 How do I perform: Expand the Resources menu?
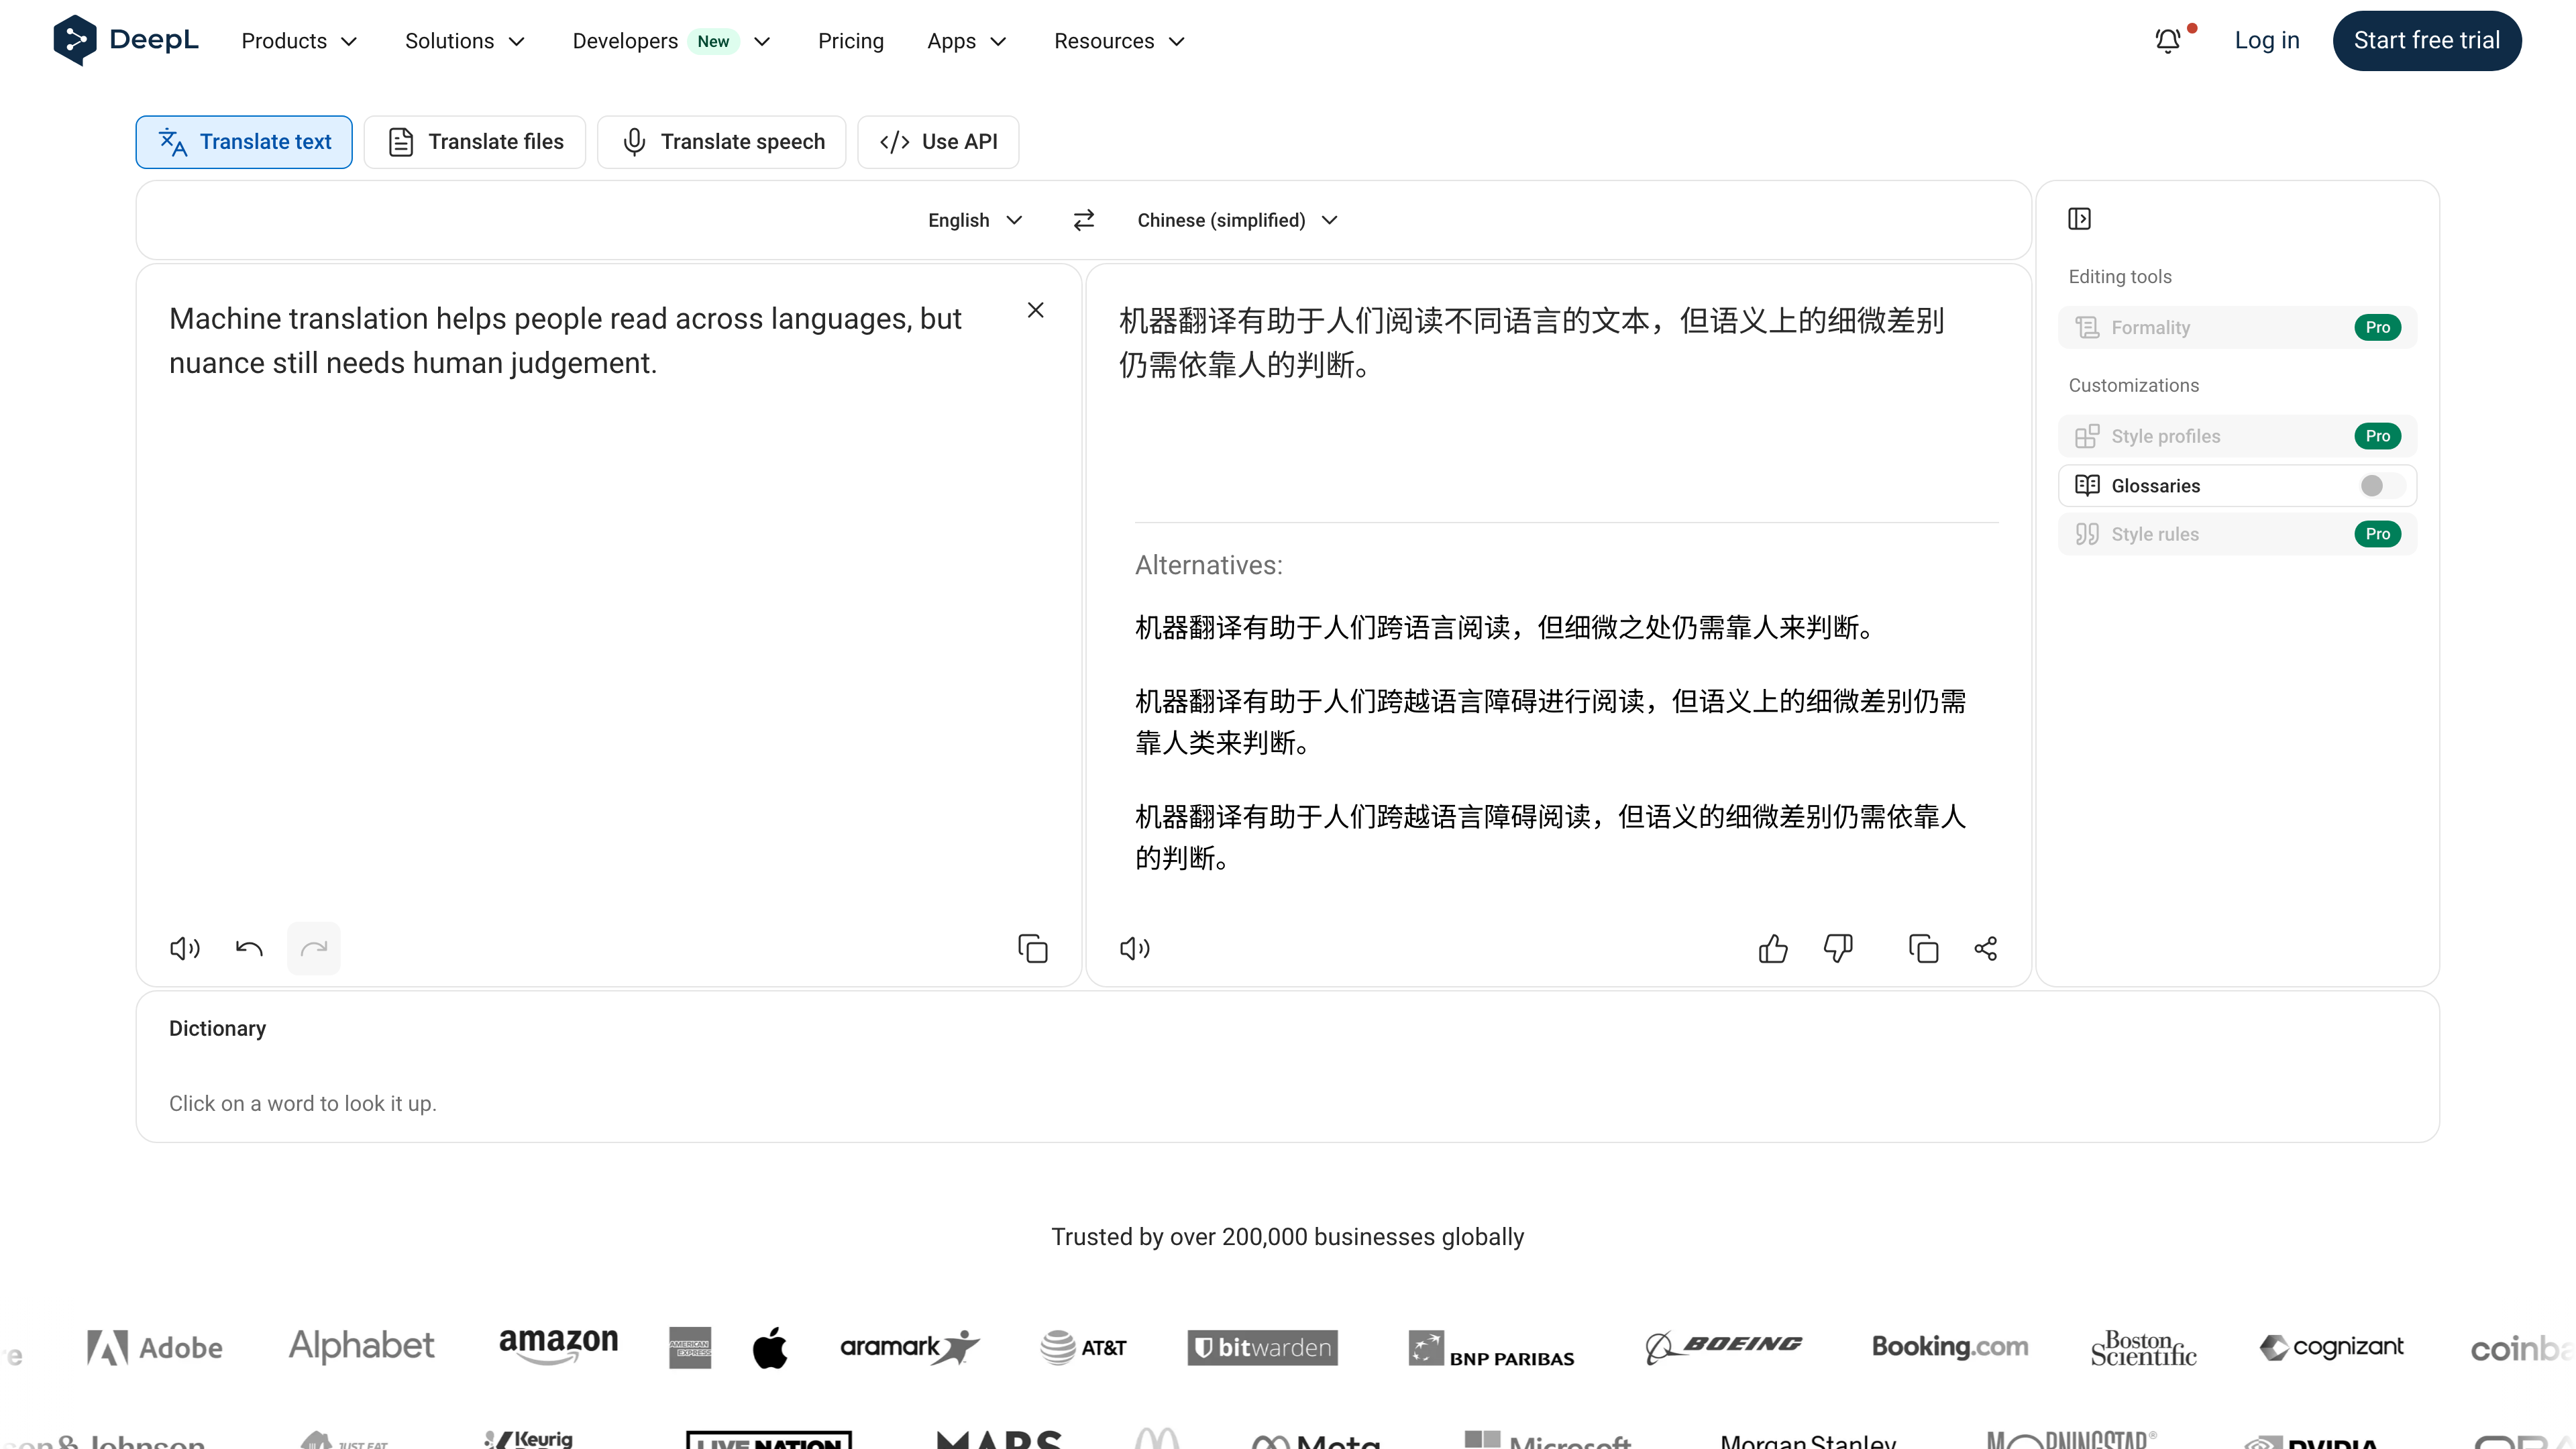[1119, 41]
